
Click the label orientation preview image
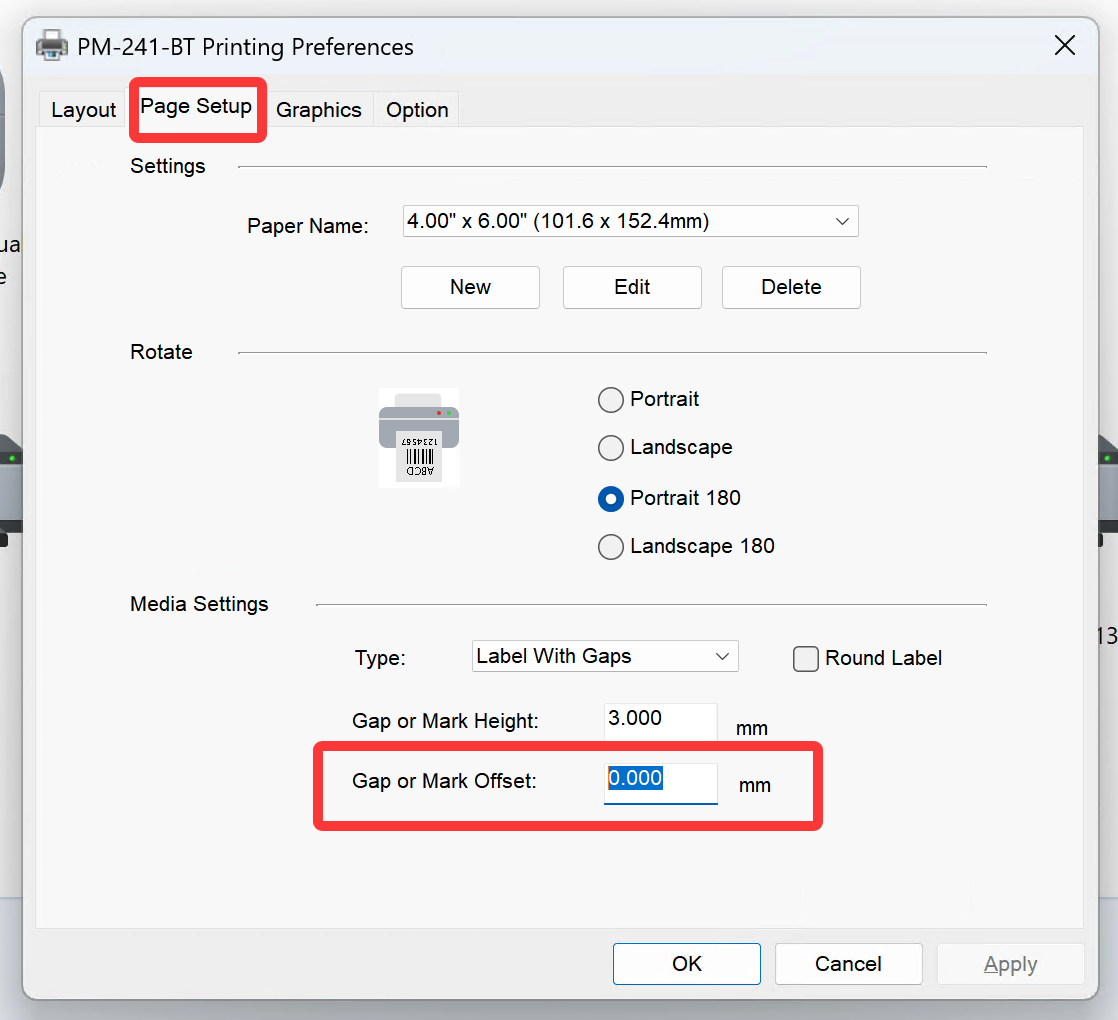click(x=419, y=437)
